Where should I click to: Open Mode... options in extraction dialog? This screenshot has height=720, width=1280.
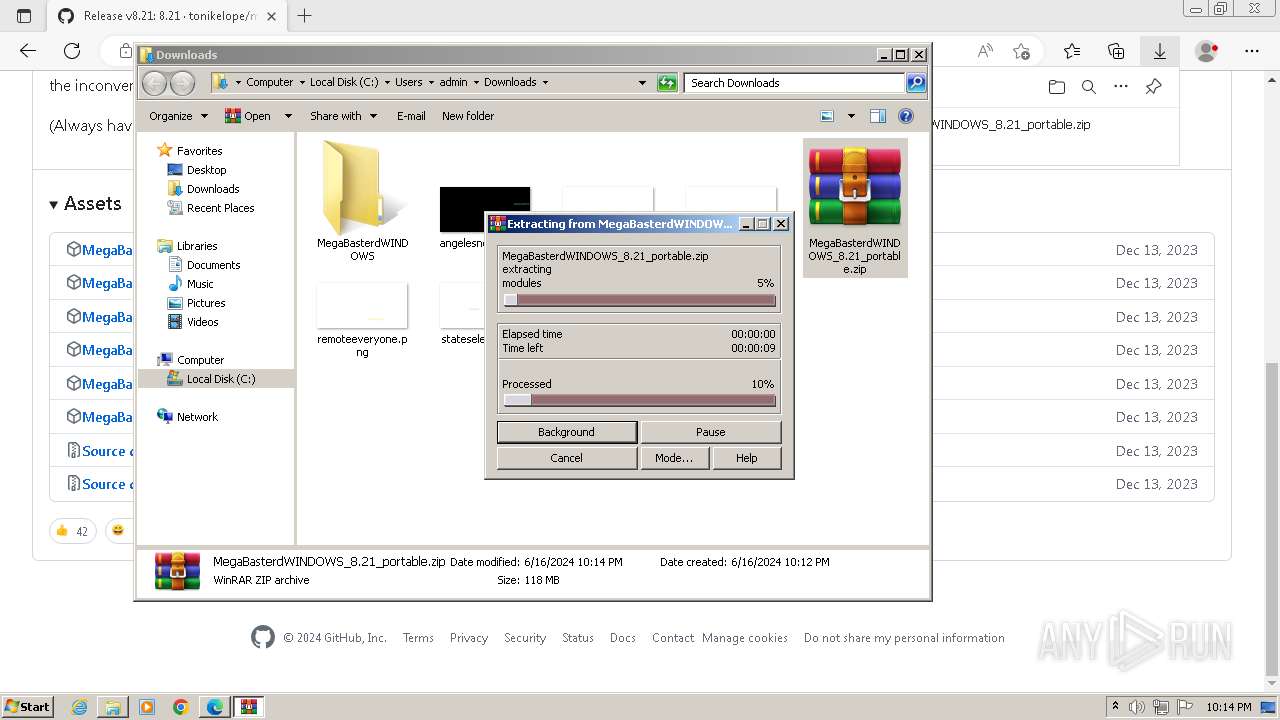pyautogui.click(x=673, y=458)
